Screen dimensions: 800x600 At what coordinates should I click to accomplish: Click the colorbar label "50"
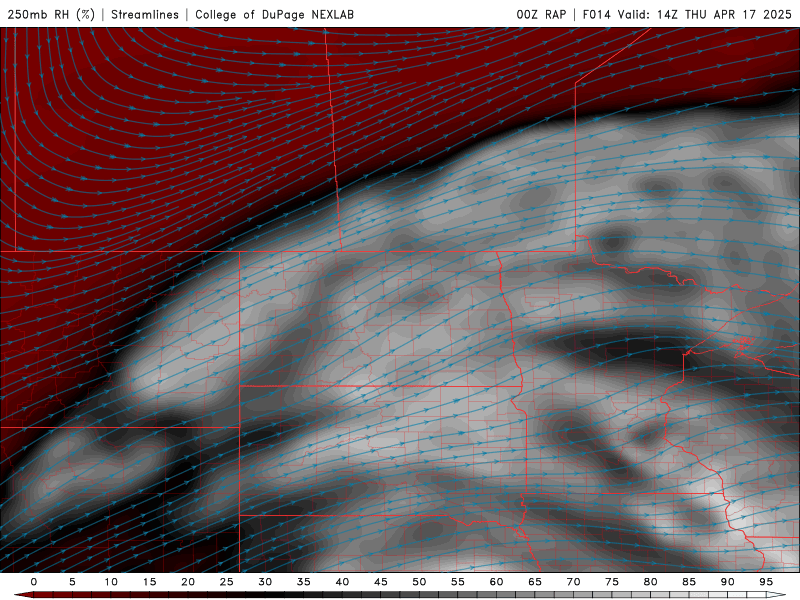tap(419, 582)
